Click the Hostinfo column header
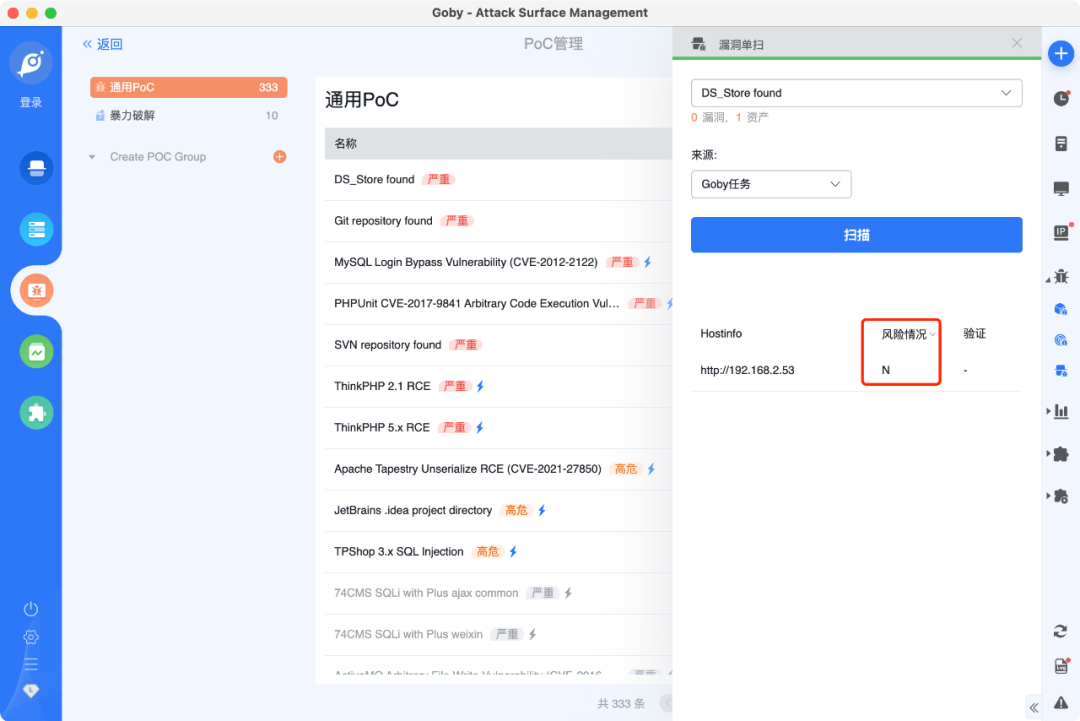The height and width of the screenshot is (721, 1080). (x=721, y=333)
